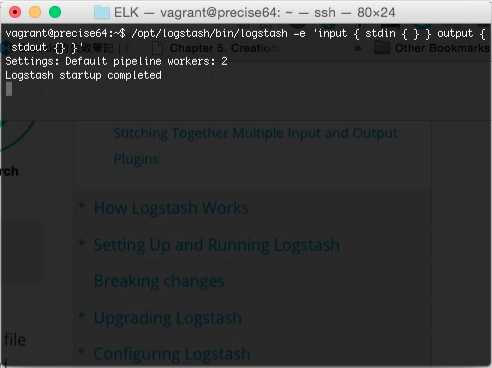
Task: Expand the Upgrading Logstash section
Action: tap(82, 315)
